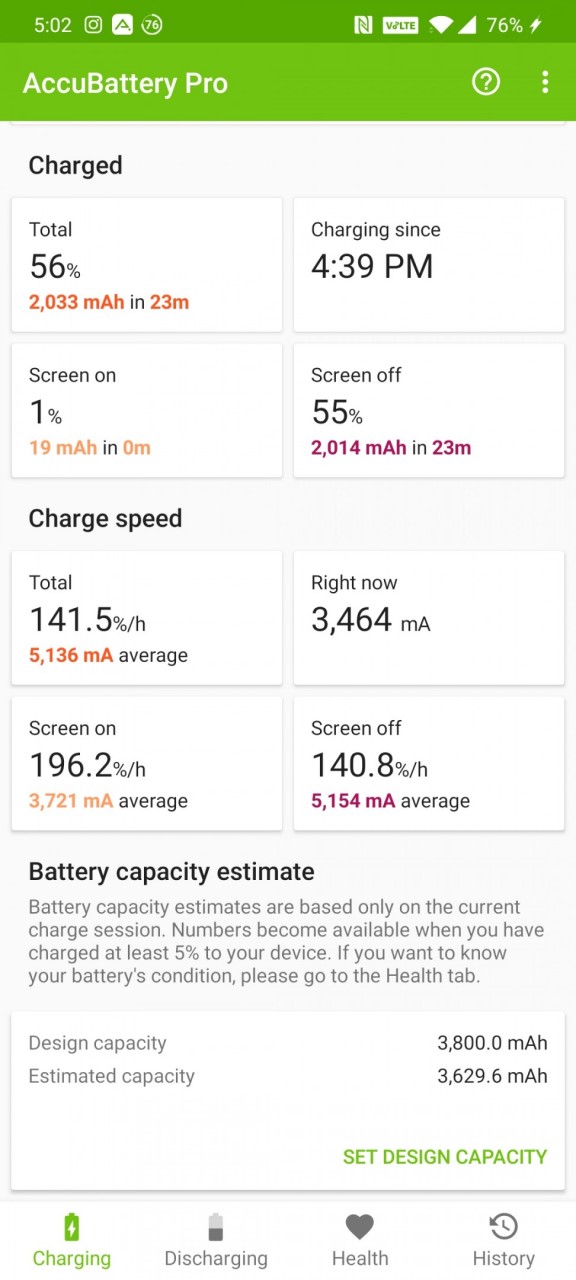Tap the Discharging battery icon
Screen dimensions: 576x1280
[216, 1226]
